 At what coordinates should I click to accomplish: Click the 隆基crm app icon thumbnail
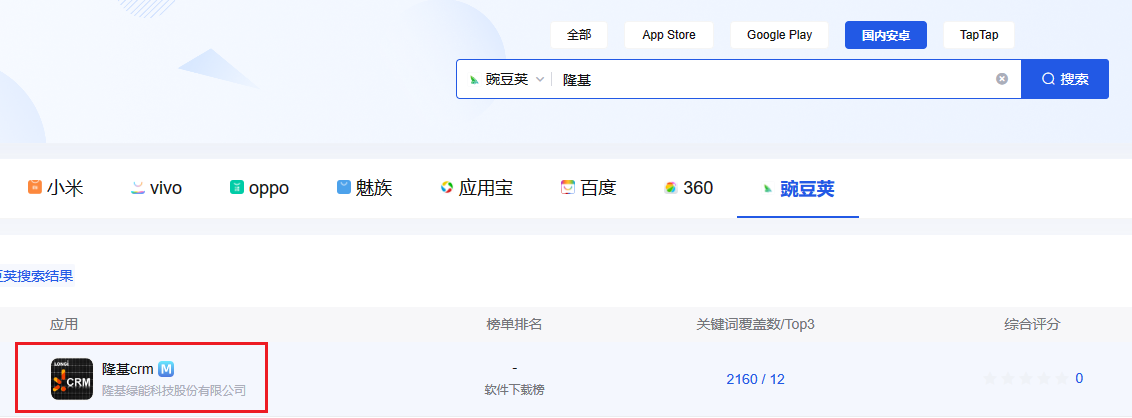point(72,379)
